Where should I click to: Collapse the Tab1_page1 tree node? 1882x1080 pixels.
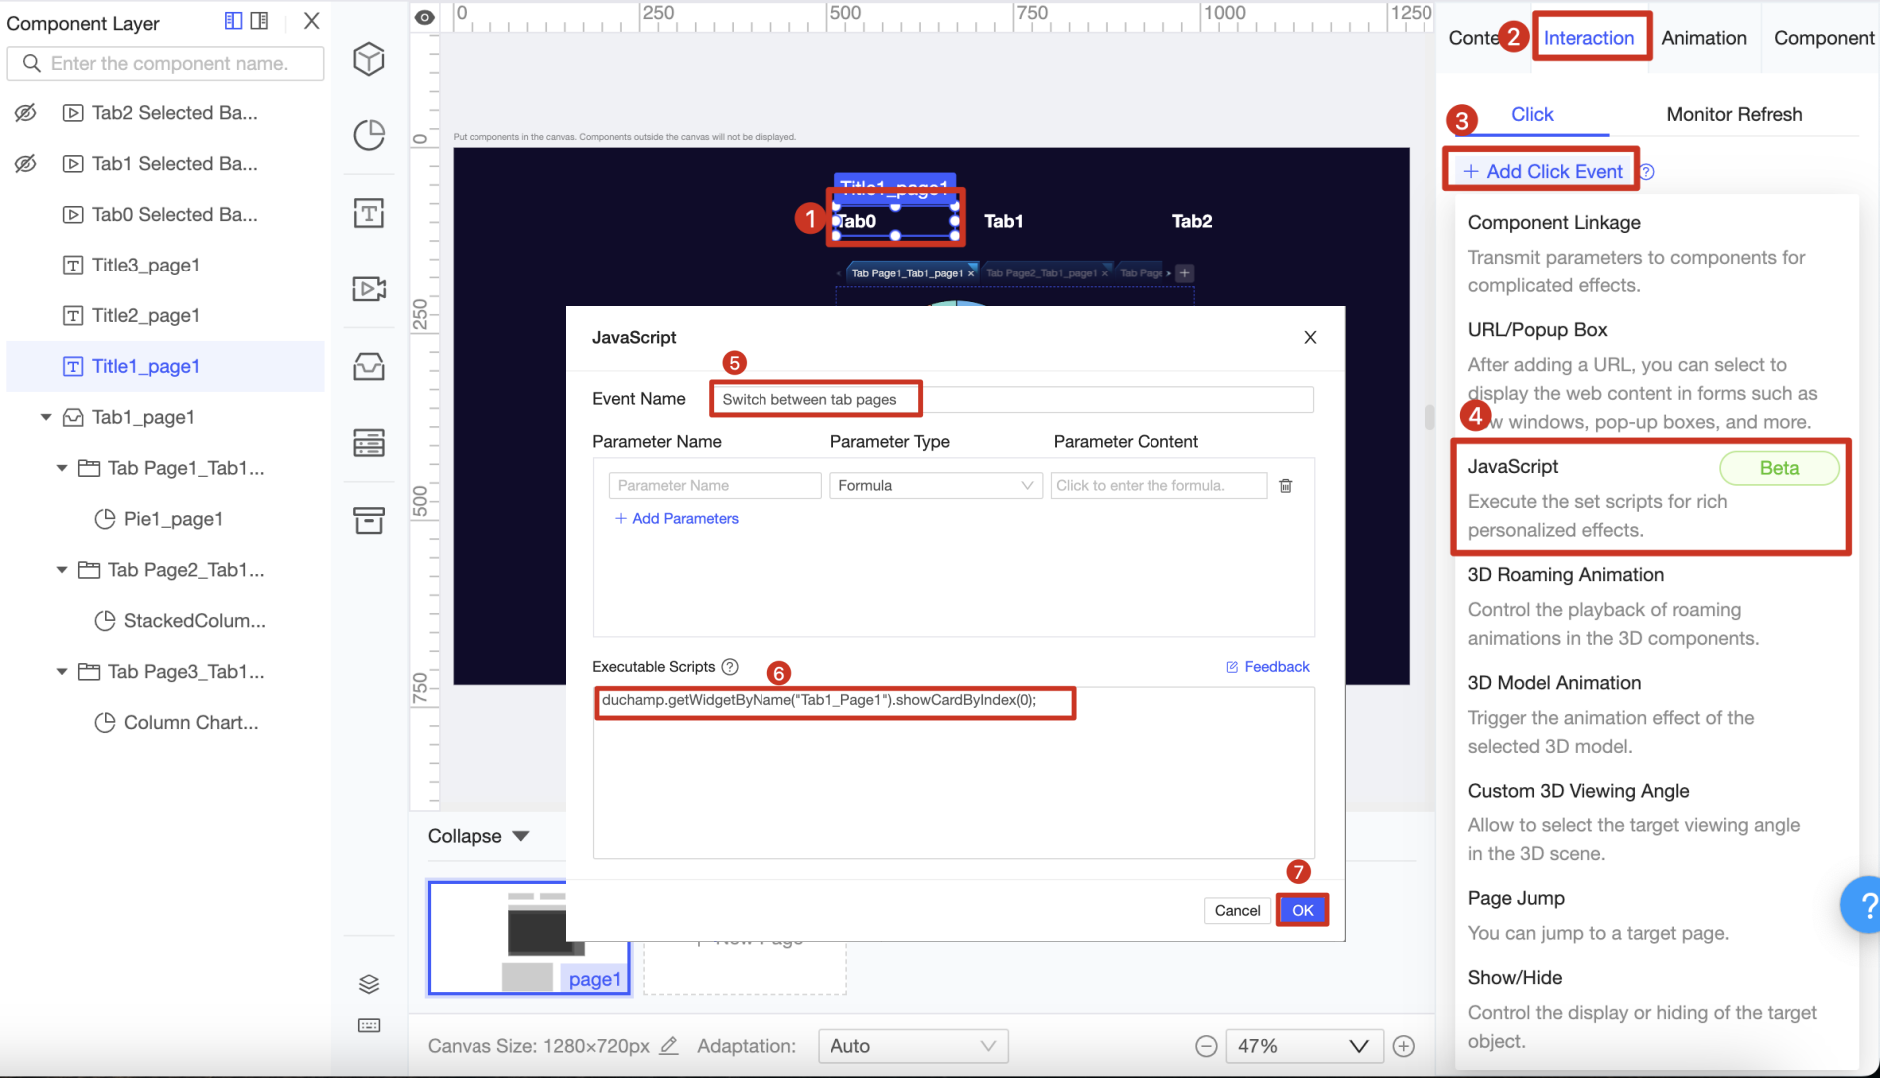coord(45,417)
